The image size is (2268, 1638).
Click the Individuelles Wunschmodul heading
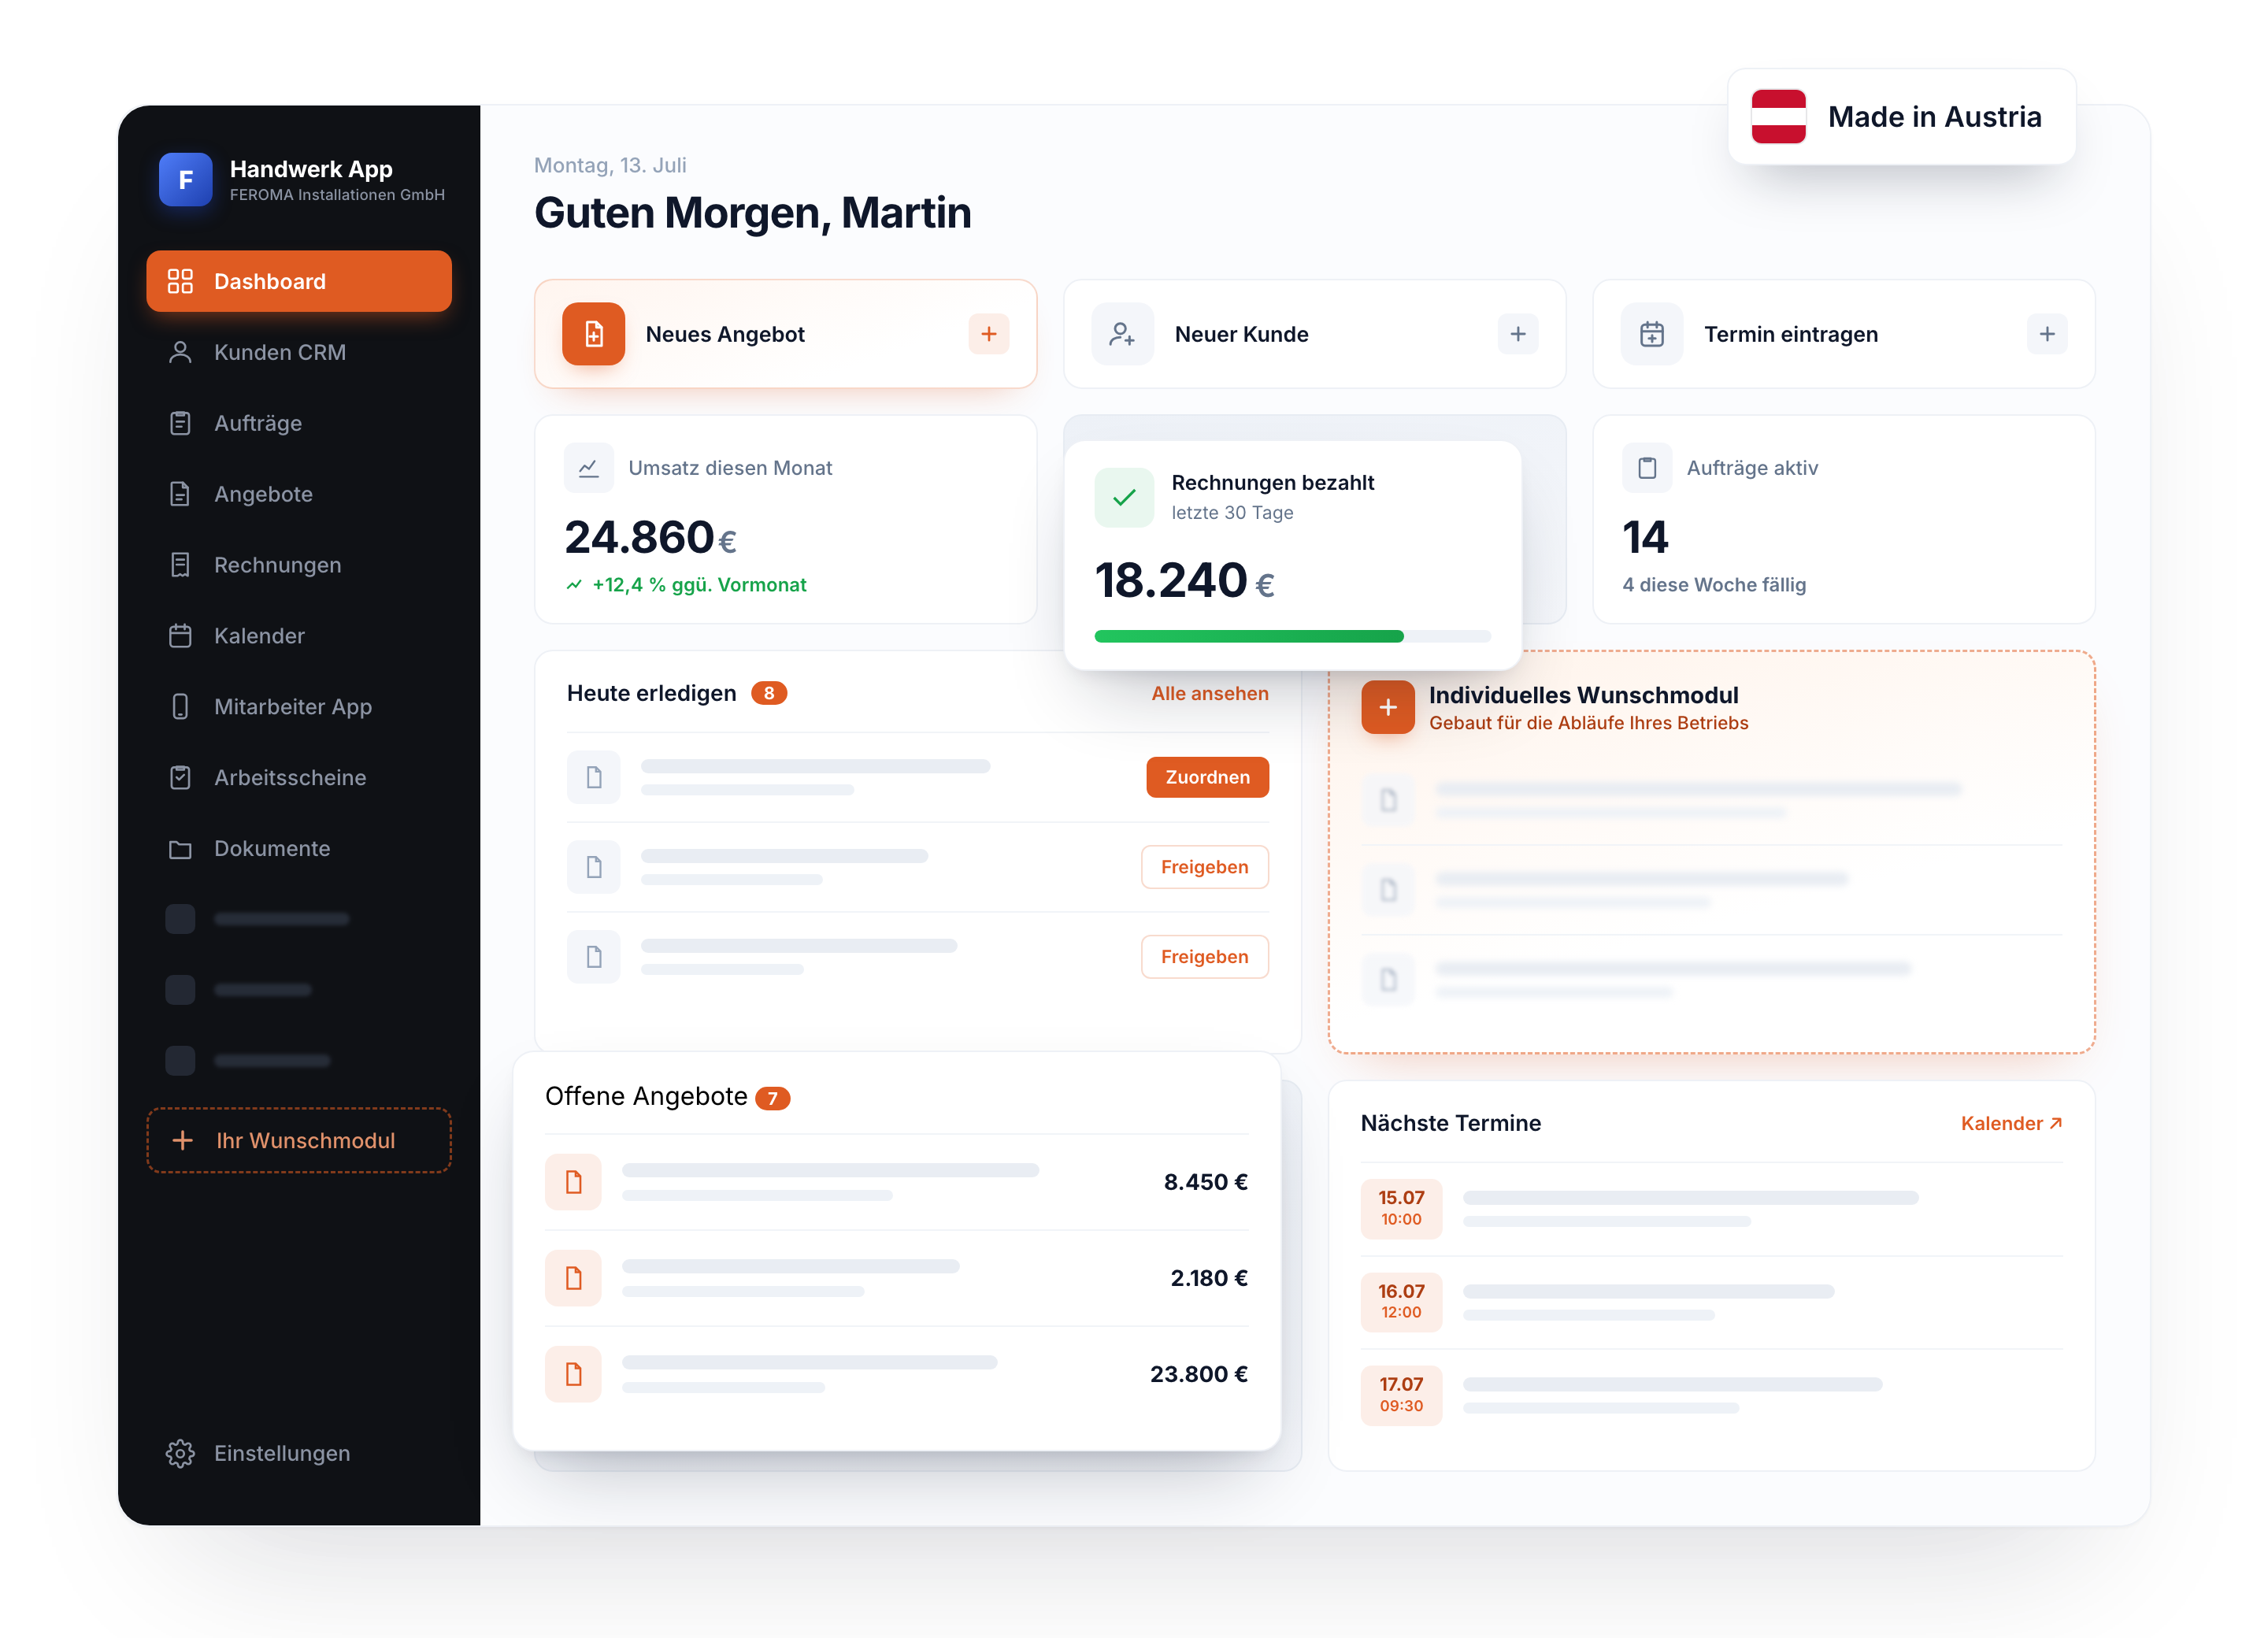click(1583, 695)
